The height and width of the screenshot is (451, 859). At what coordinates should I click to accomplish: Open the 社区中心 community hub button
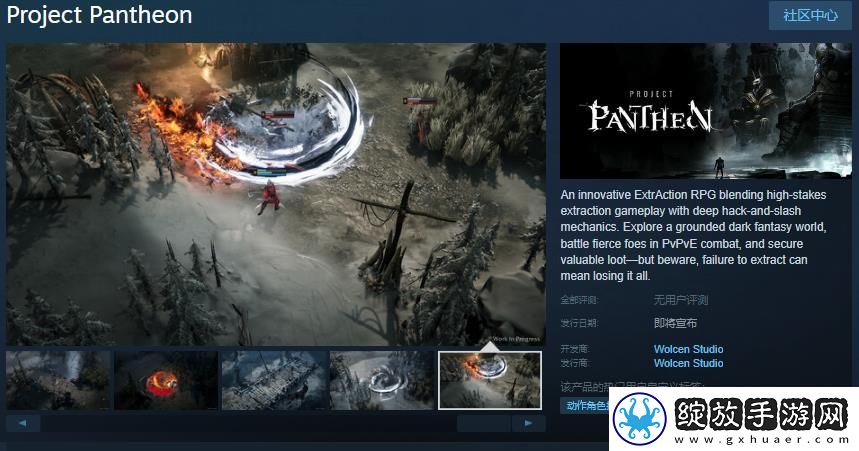click(x=810, y=15)
